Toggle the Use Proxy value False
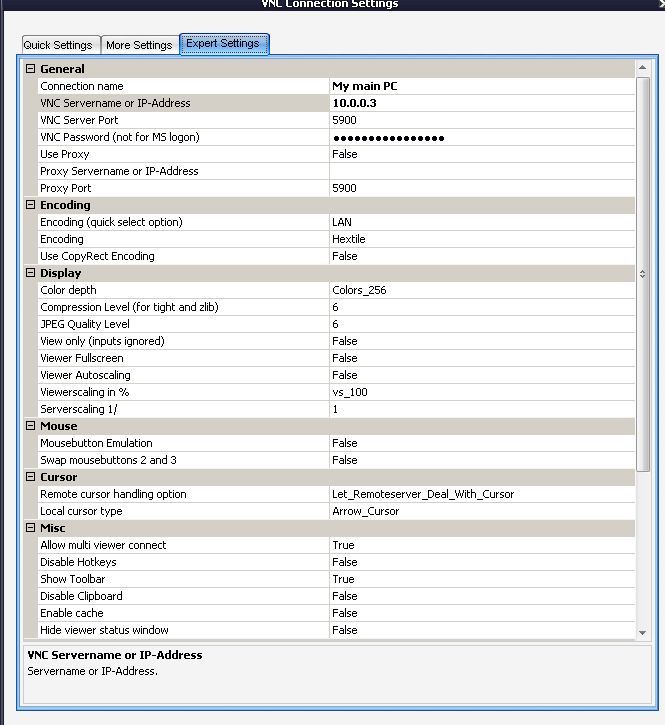665x725 pixels. pyautogui.click(x=482, y=154)
